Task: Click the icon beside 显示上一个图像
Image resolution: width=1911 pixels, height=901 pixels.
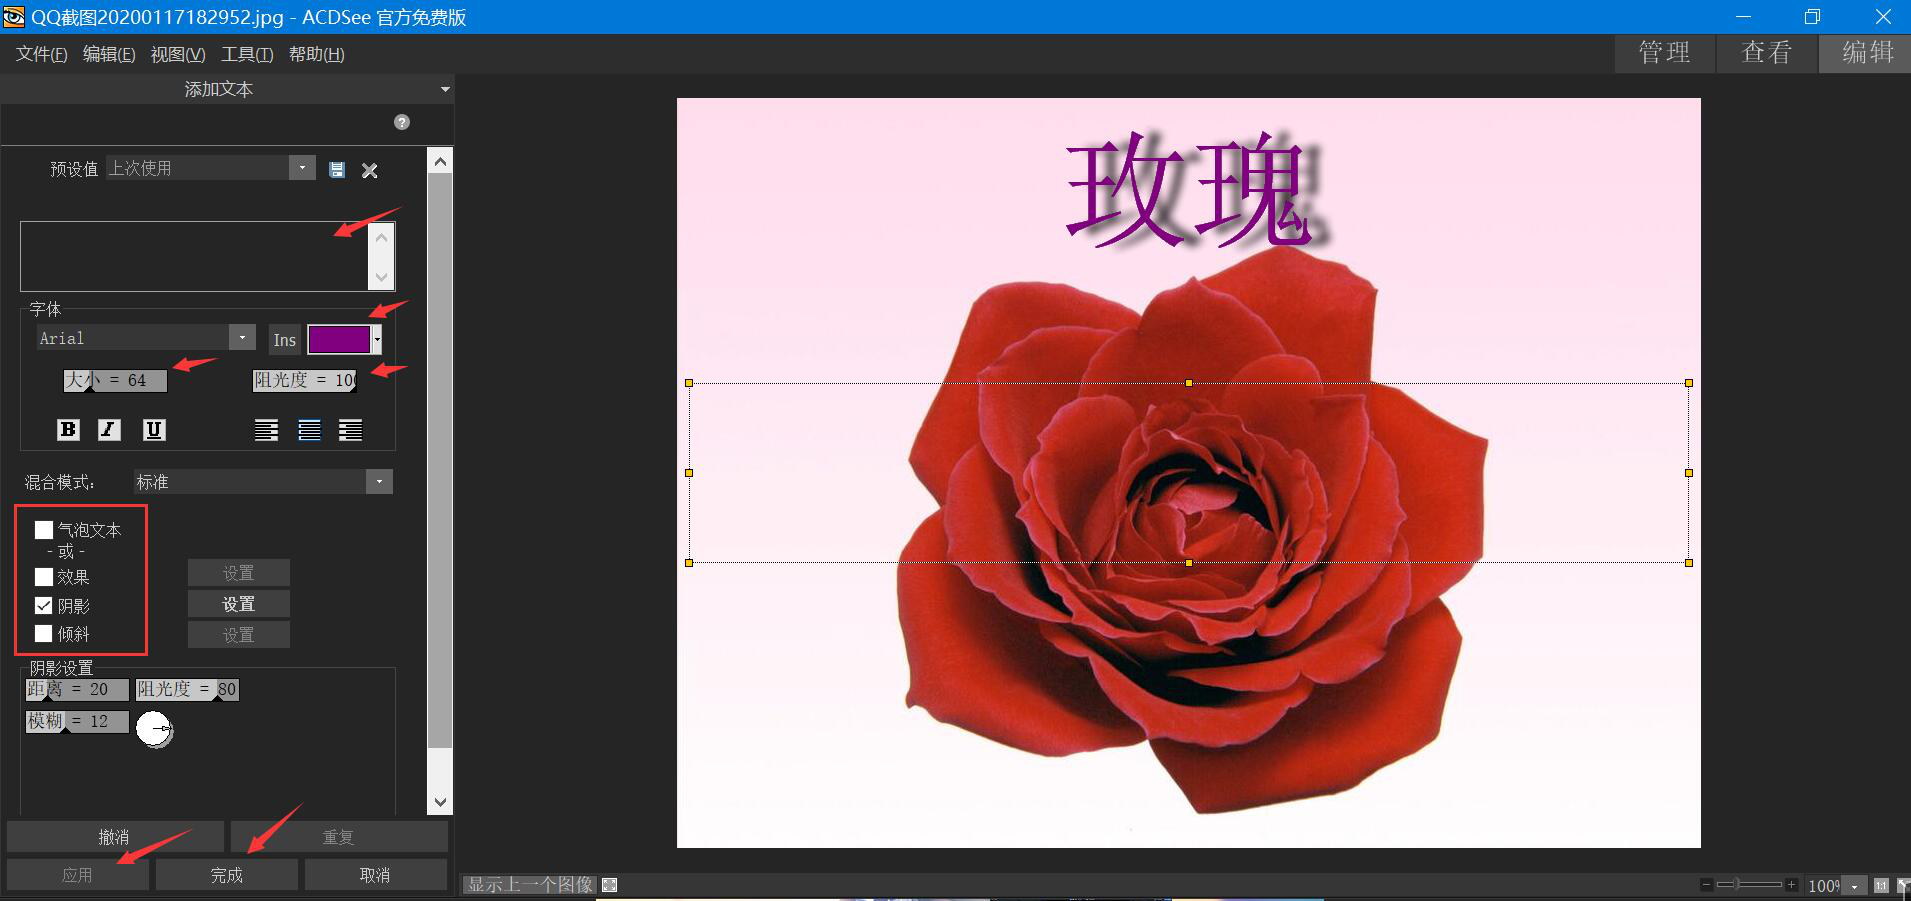Action: pos(610,885)
